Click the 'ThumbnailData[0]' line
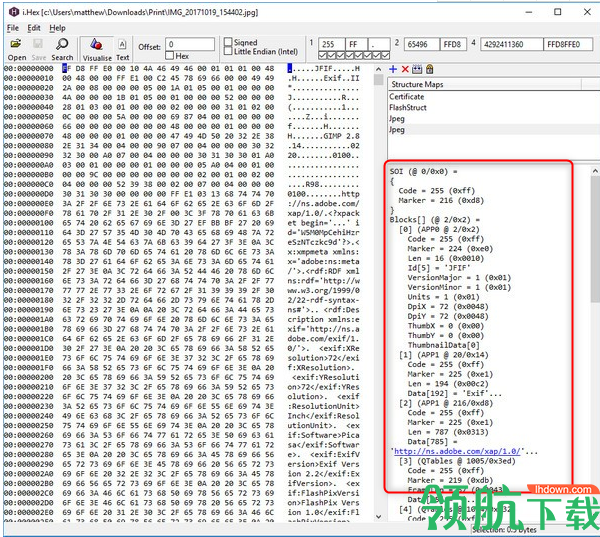This screenshot has height=537, width=600. (441, 345)
